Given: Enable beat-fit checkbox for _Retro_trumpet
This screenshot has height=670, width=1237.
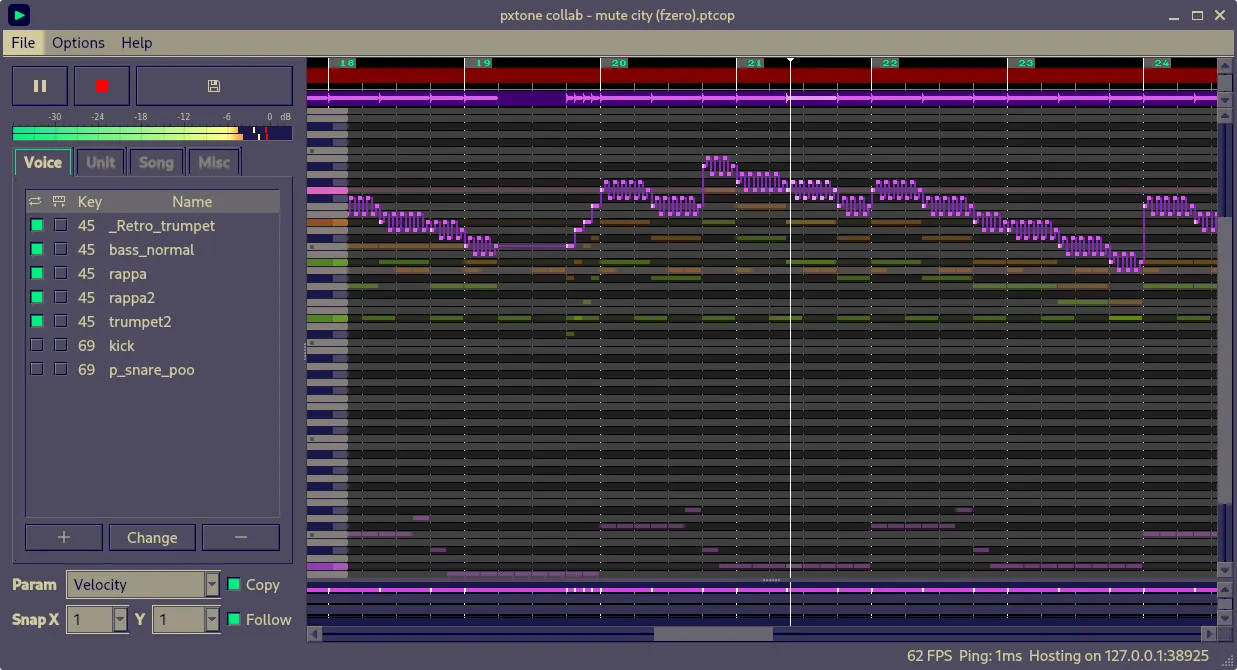Looking at the screenshot, I should point(61,225).
